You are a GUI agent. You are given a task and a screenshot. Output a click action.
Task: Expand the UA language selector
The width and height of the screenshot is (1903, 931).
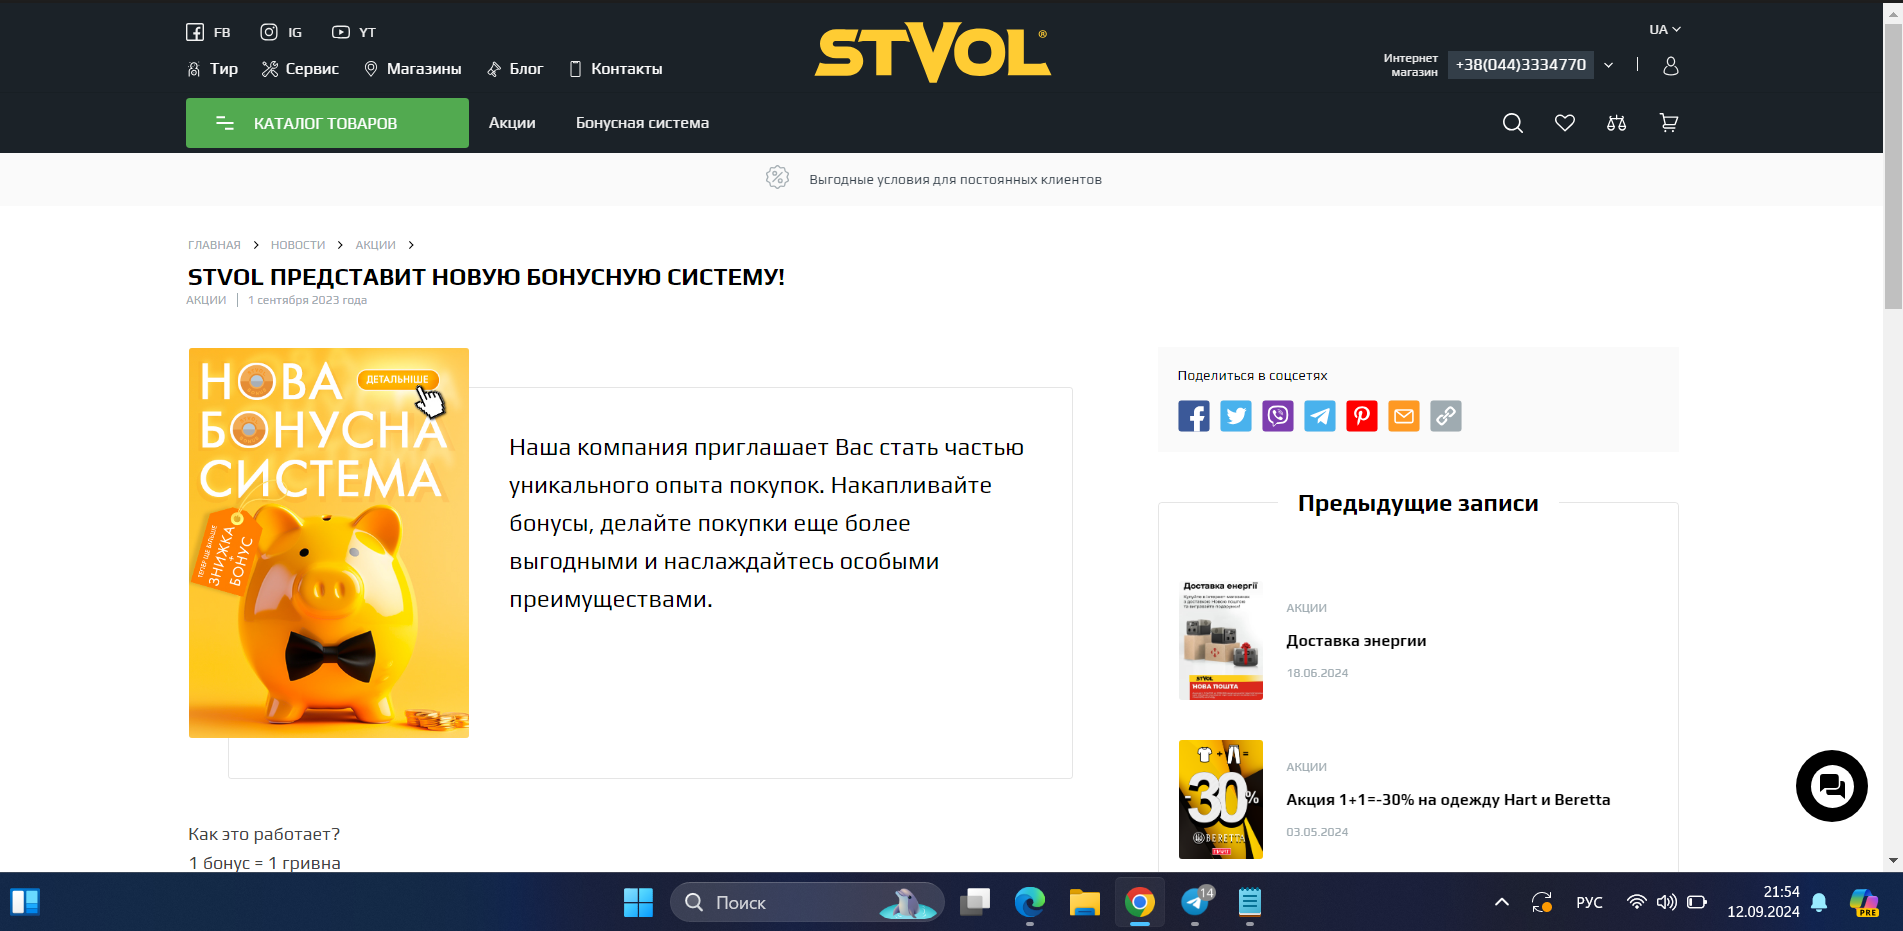pyautogui.click(x=1664, y=30)
